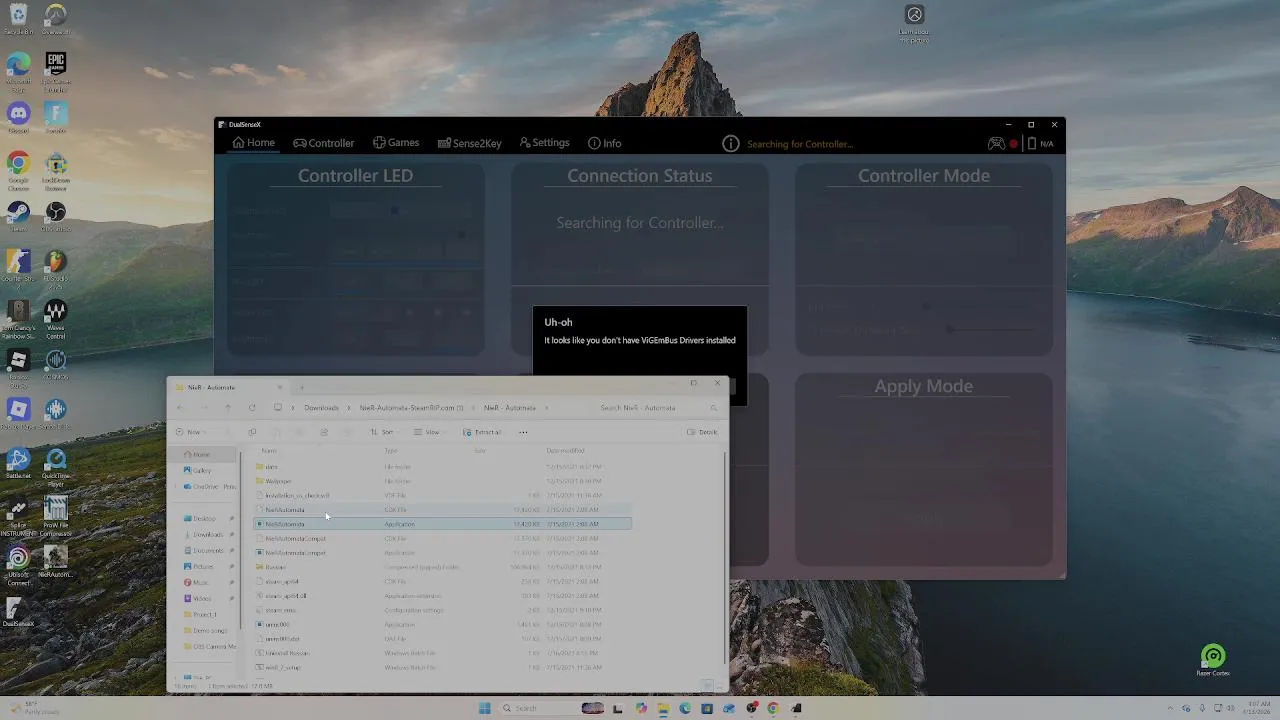Open the Windows Start menu
This screenshot has width=1280, height=720.
tap(485, 708)
